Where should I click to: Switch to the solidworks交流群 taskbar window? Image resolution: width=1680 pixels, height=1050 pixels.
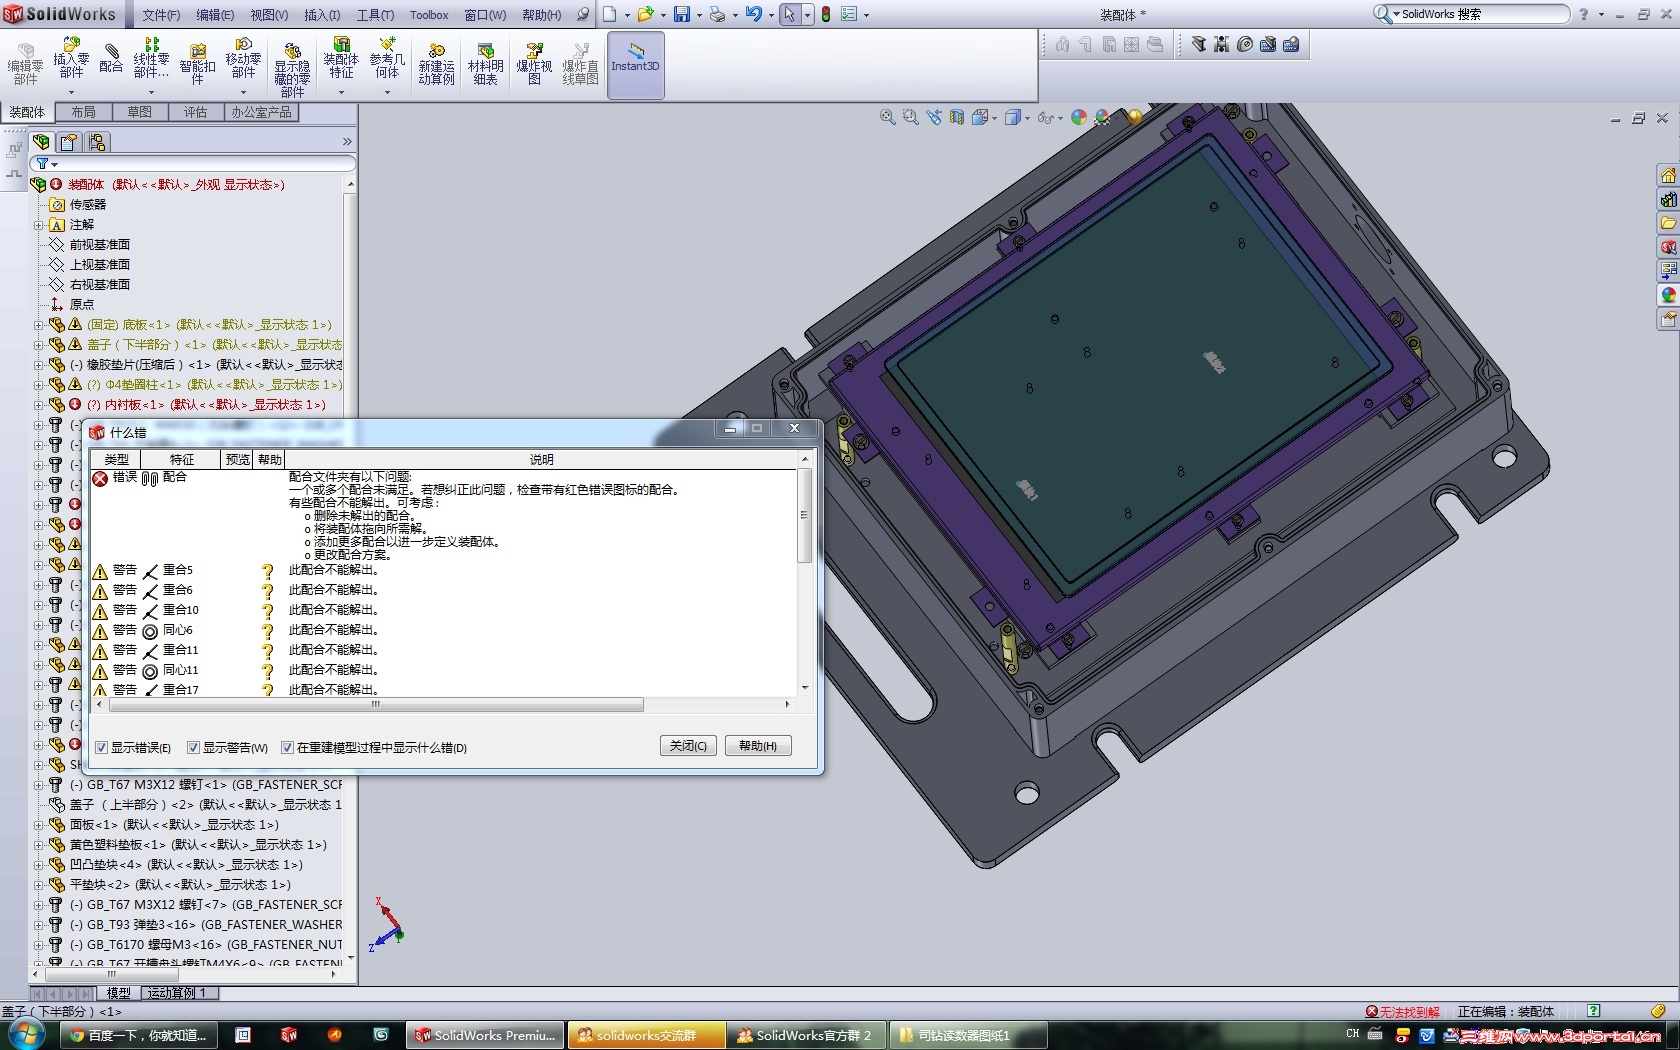point(646,1035)
